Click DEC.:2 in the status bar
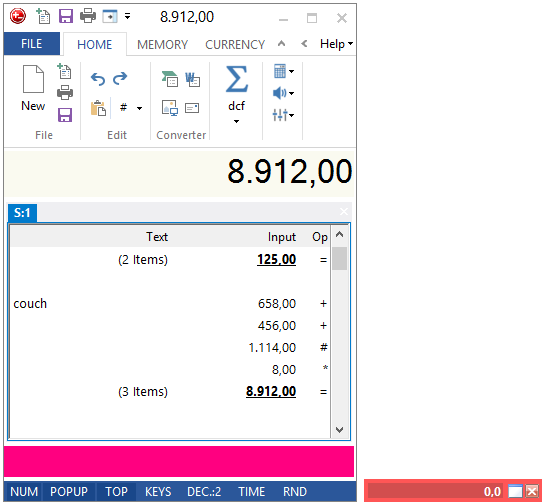The height and width of the screenshot is (504, 545). point(204,491)
